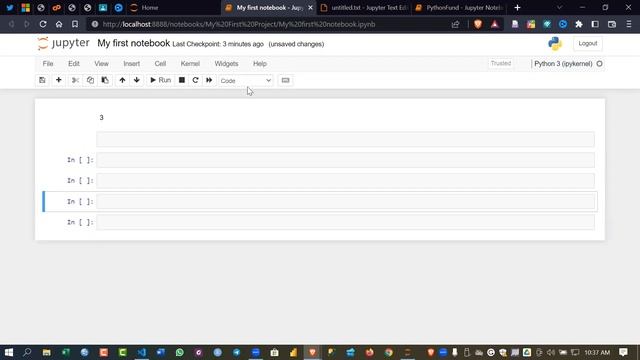This screenshot has width=640, height=360.
Task: Restart kernel and run all cells
Action: pos(209,80)
